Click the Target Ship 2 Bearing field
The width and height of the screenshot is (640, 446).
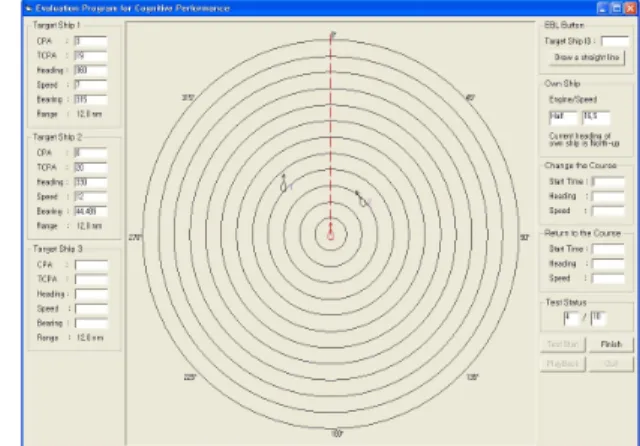tap(91, 211)
